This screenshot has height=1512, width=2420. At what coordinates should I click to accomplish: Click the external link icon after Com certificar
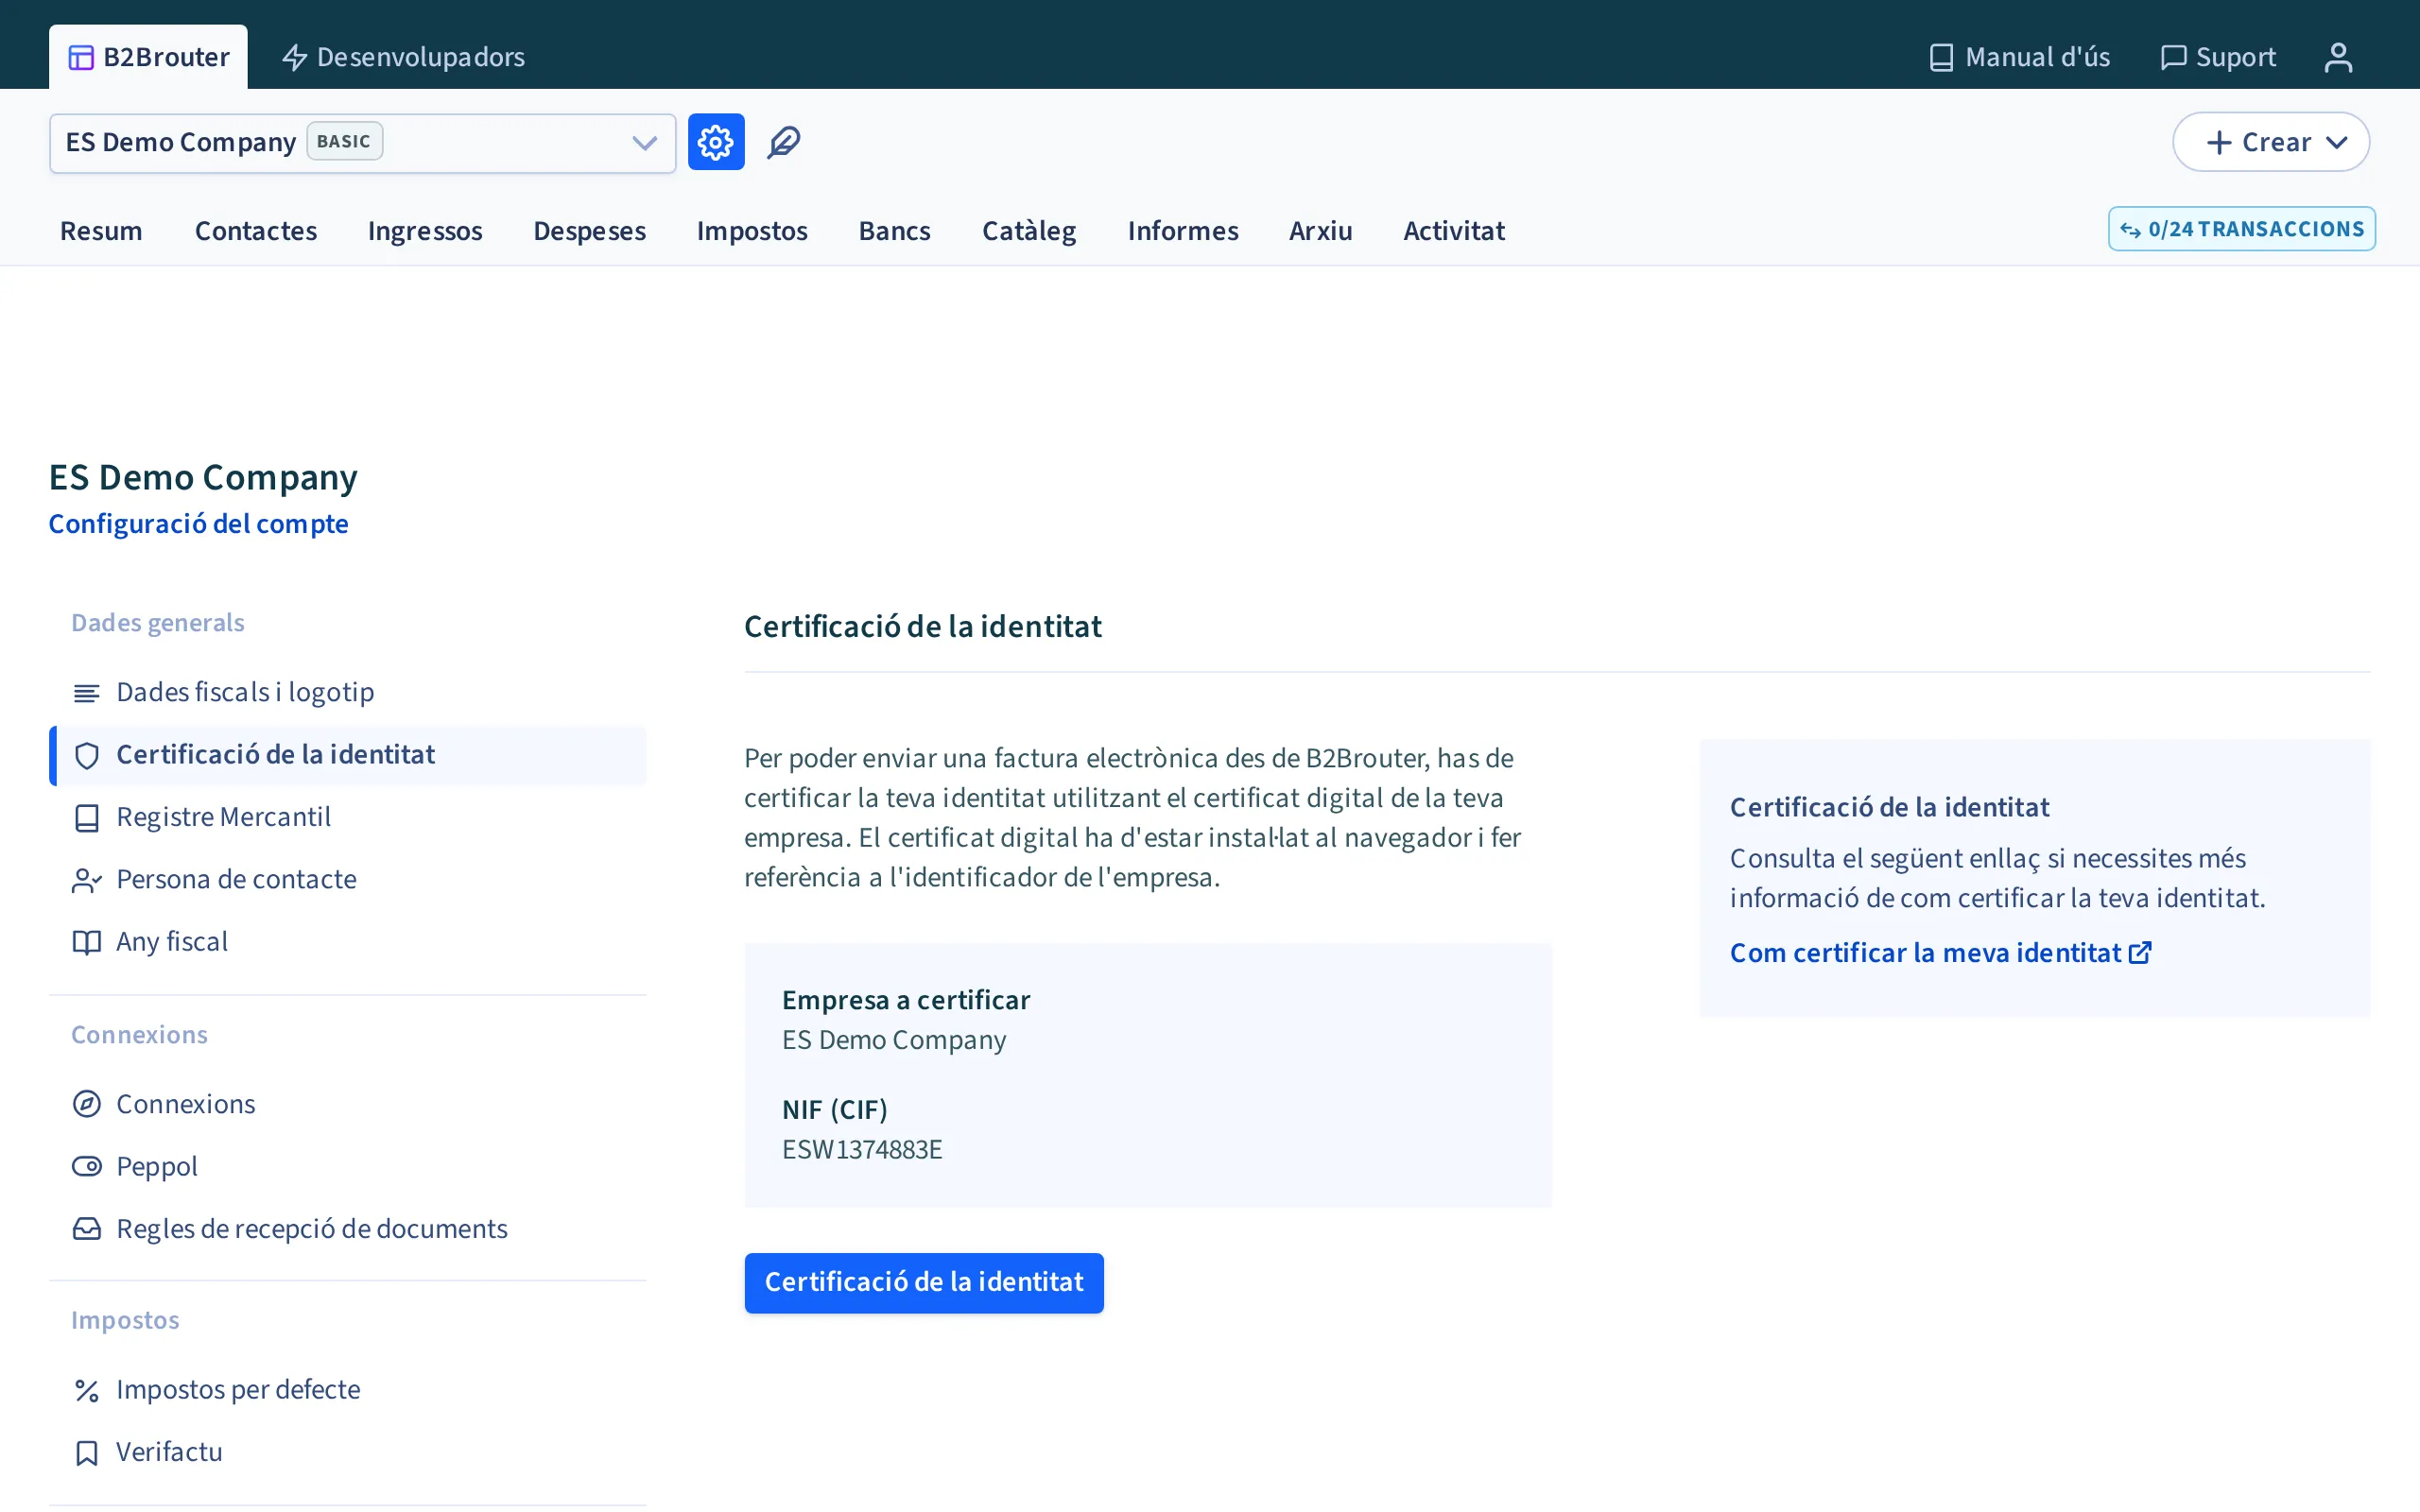(2140, 952)
